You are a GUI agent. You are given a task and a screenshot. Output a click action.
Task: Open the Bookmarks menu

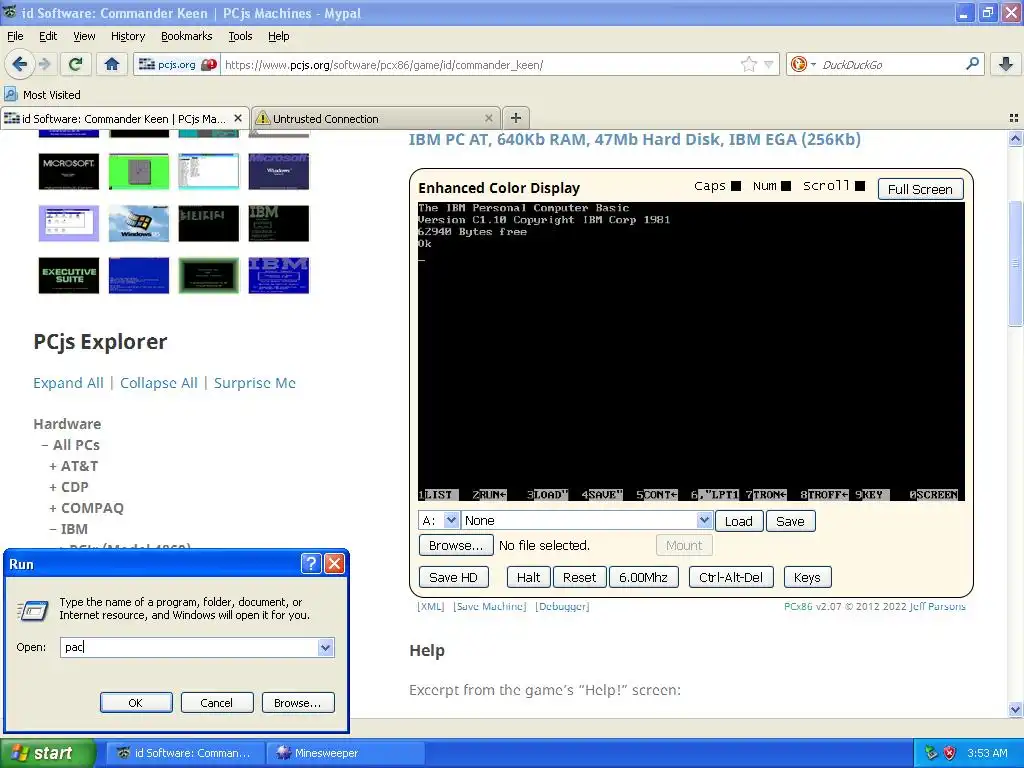tap(186, 36)
